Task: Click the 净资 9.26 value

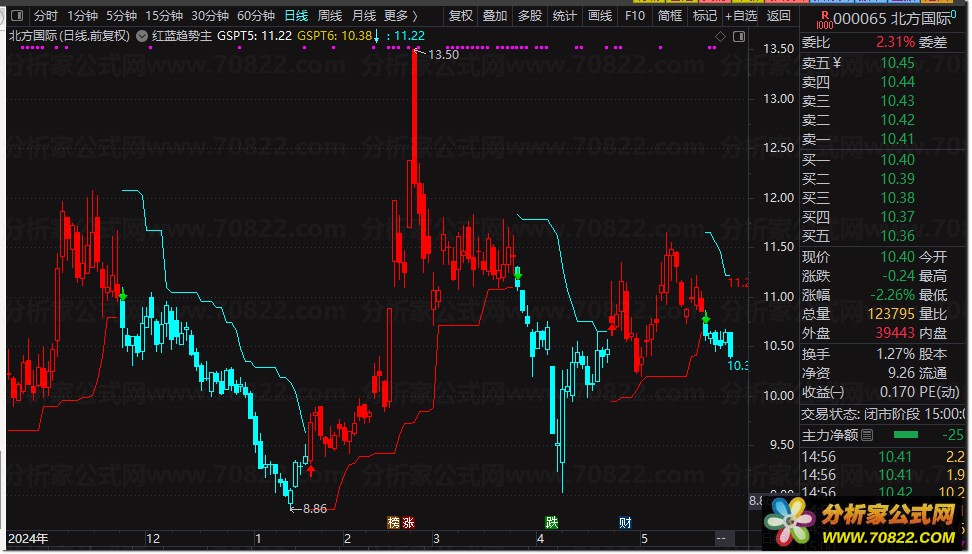Action: pos(901,373)
